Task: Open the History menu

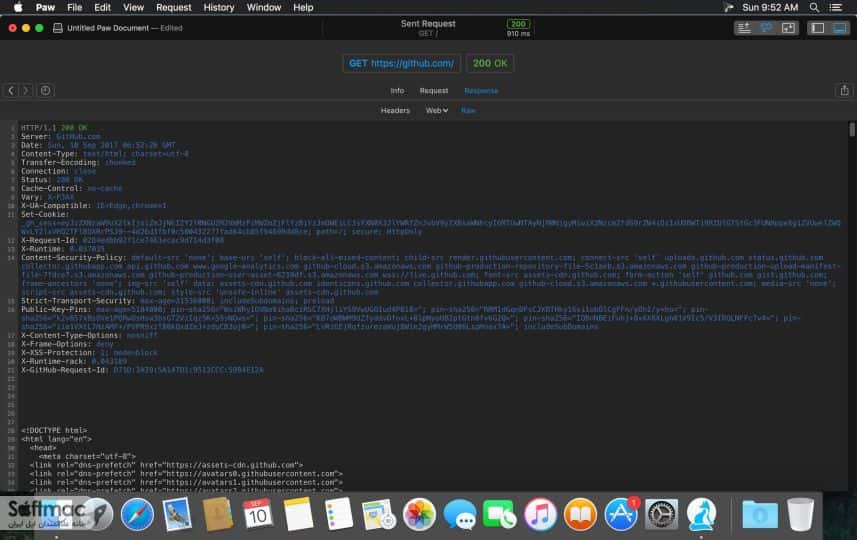Action: [219, 7]
